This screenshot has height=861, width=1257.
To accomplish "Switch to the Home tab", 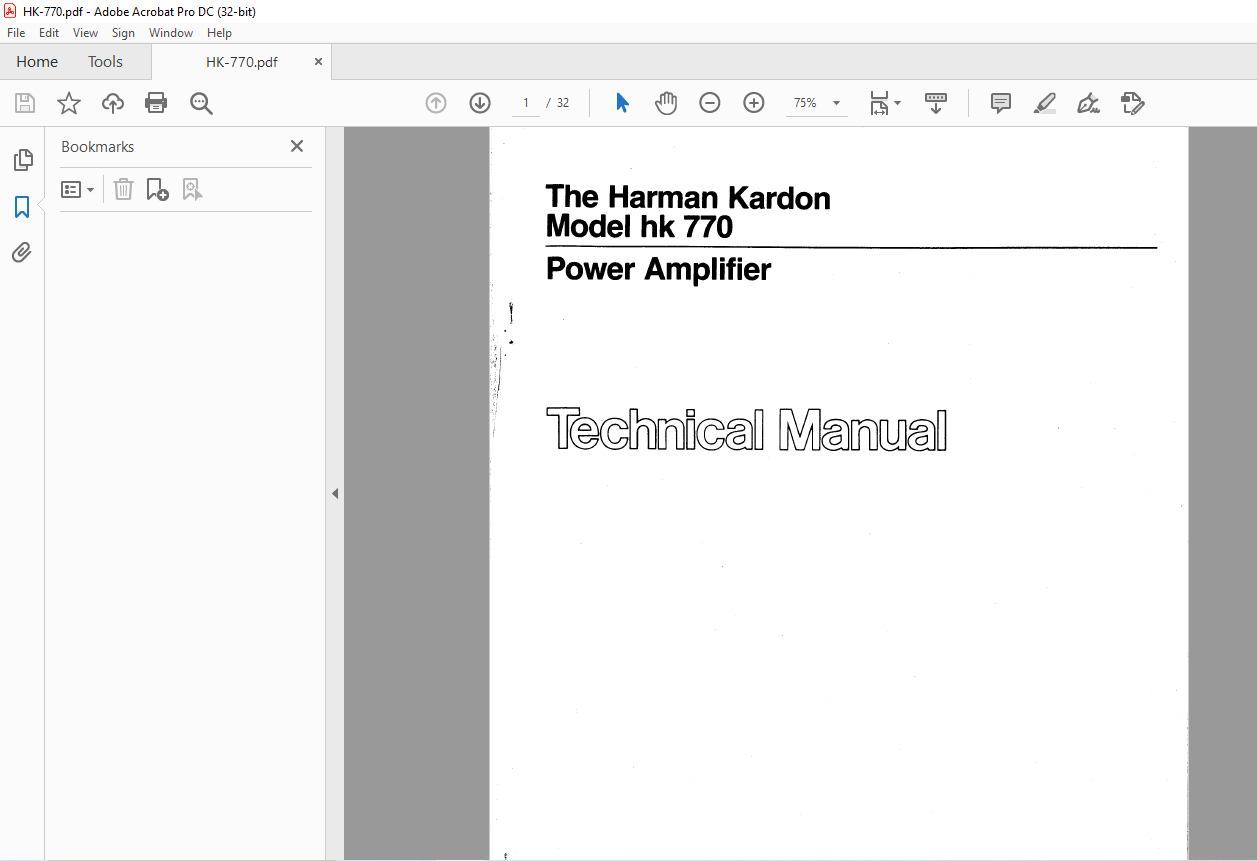I will pyautogui.click(x=37, y=62).
